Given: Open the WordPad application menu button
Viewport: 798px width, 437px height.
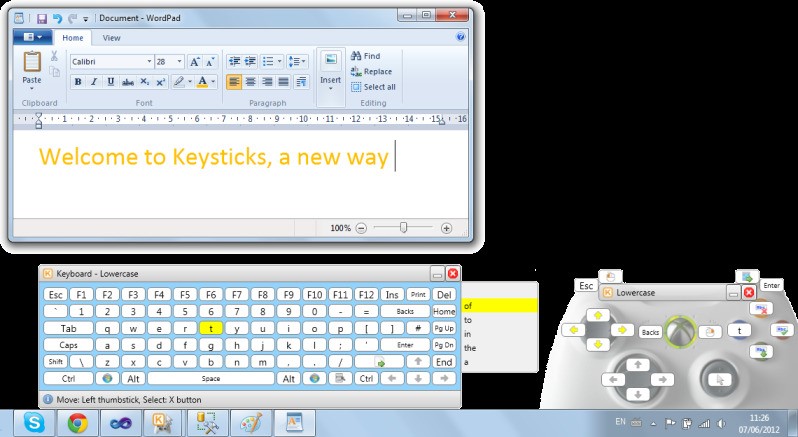Looking at the screenshot, I should coord(33,37).
